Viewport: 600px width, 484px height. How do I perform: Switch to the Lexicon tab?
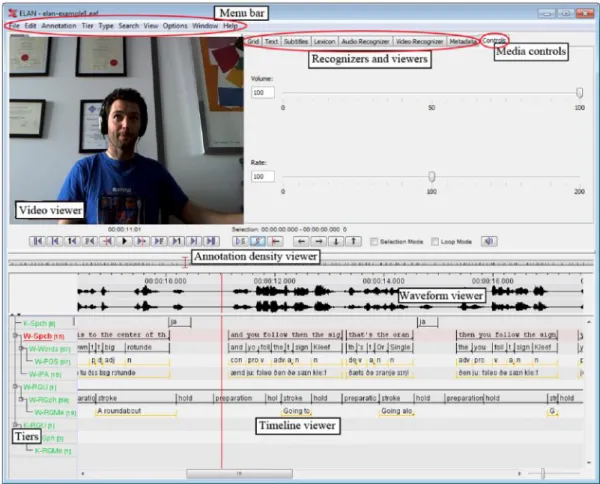coord(324,41)
